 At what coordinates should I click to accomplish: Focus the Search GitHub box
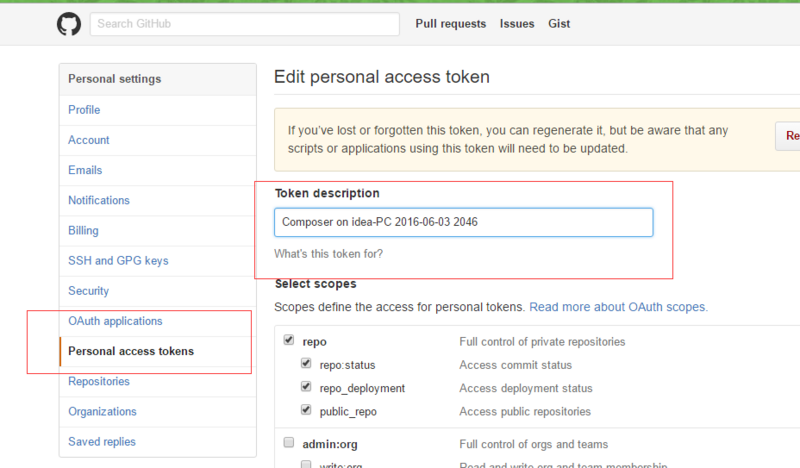point(240,24)
